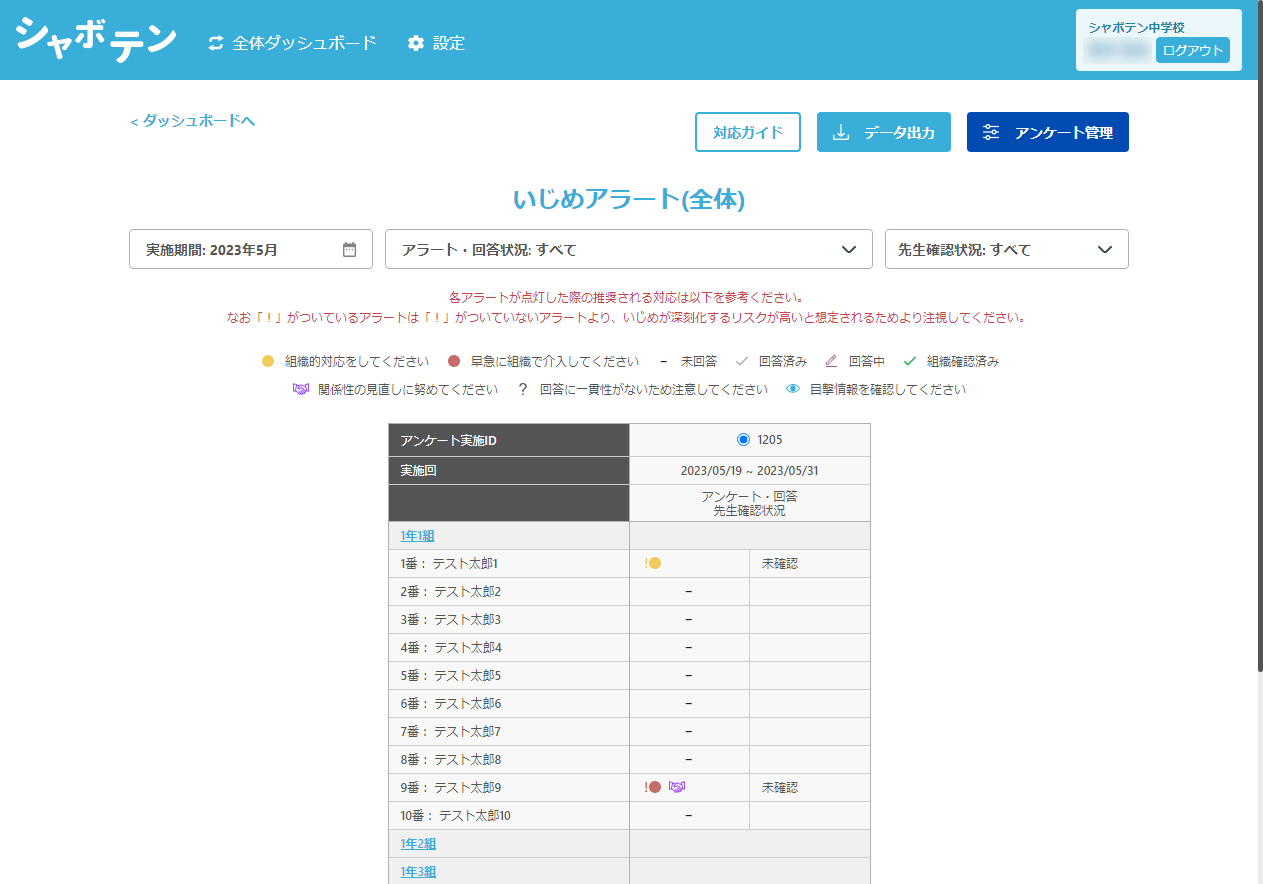Click the name 1番: テスト太郎1
This screenshot has height=884, width=1263.
[x=449, y=564]
